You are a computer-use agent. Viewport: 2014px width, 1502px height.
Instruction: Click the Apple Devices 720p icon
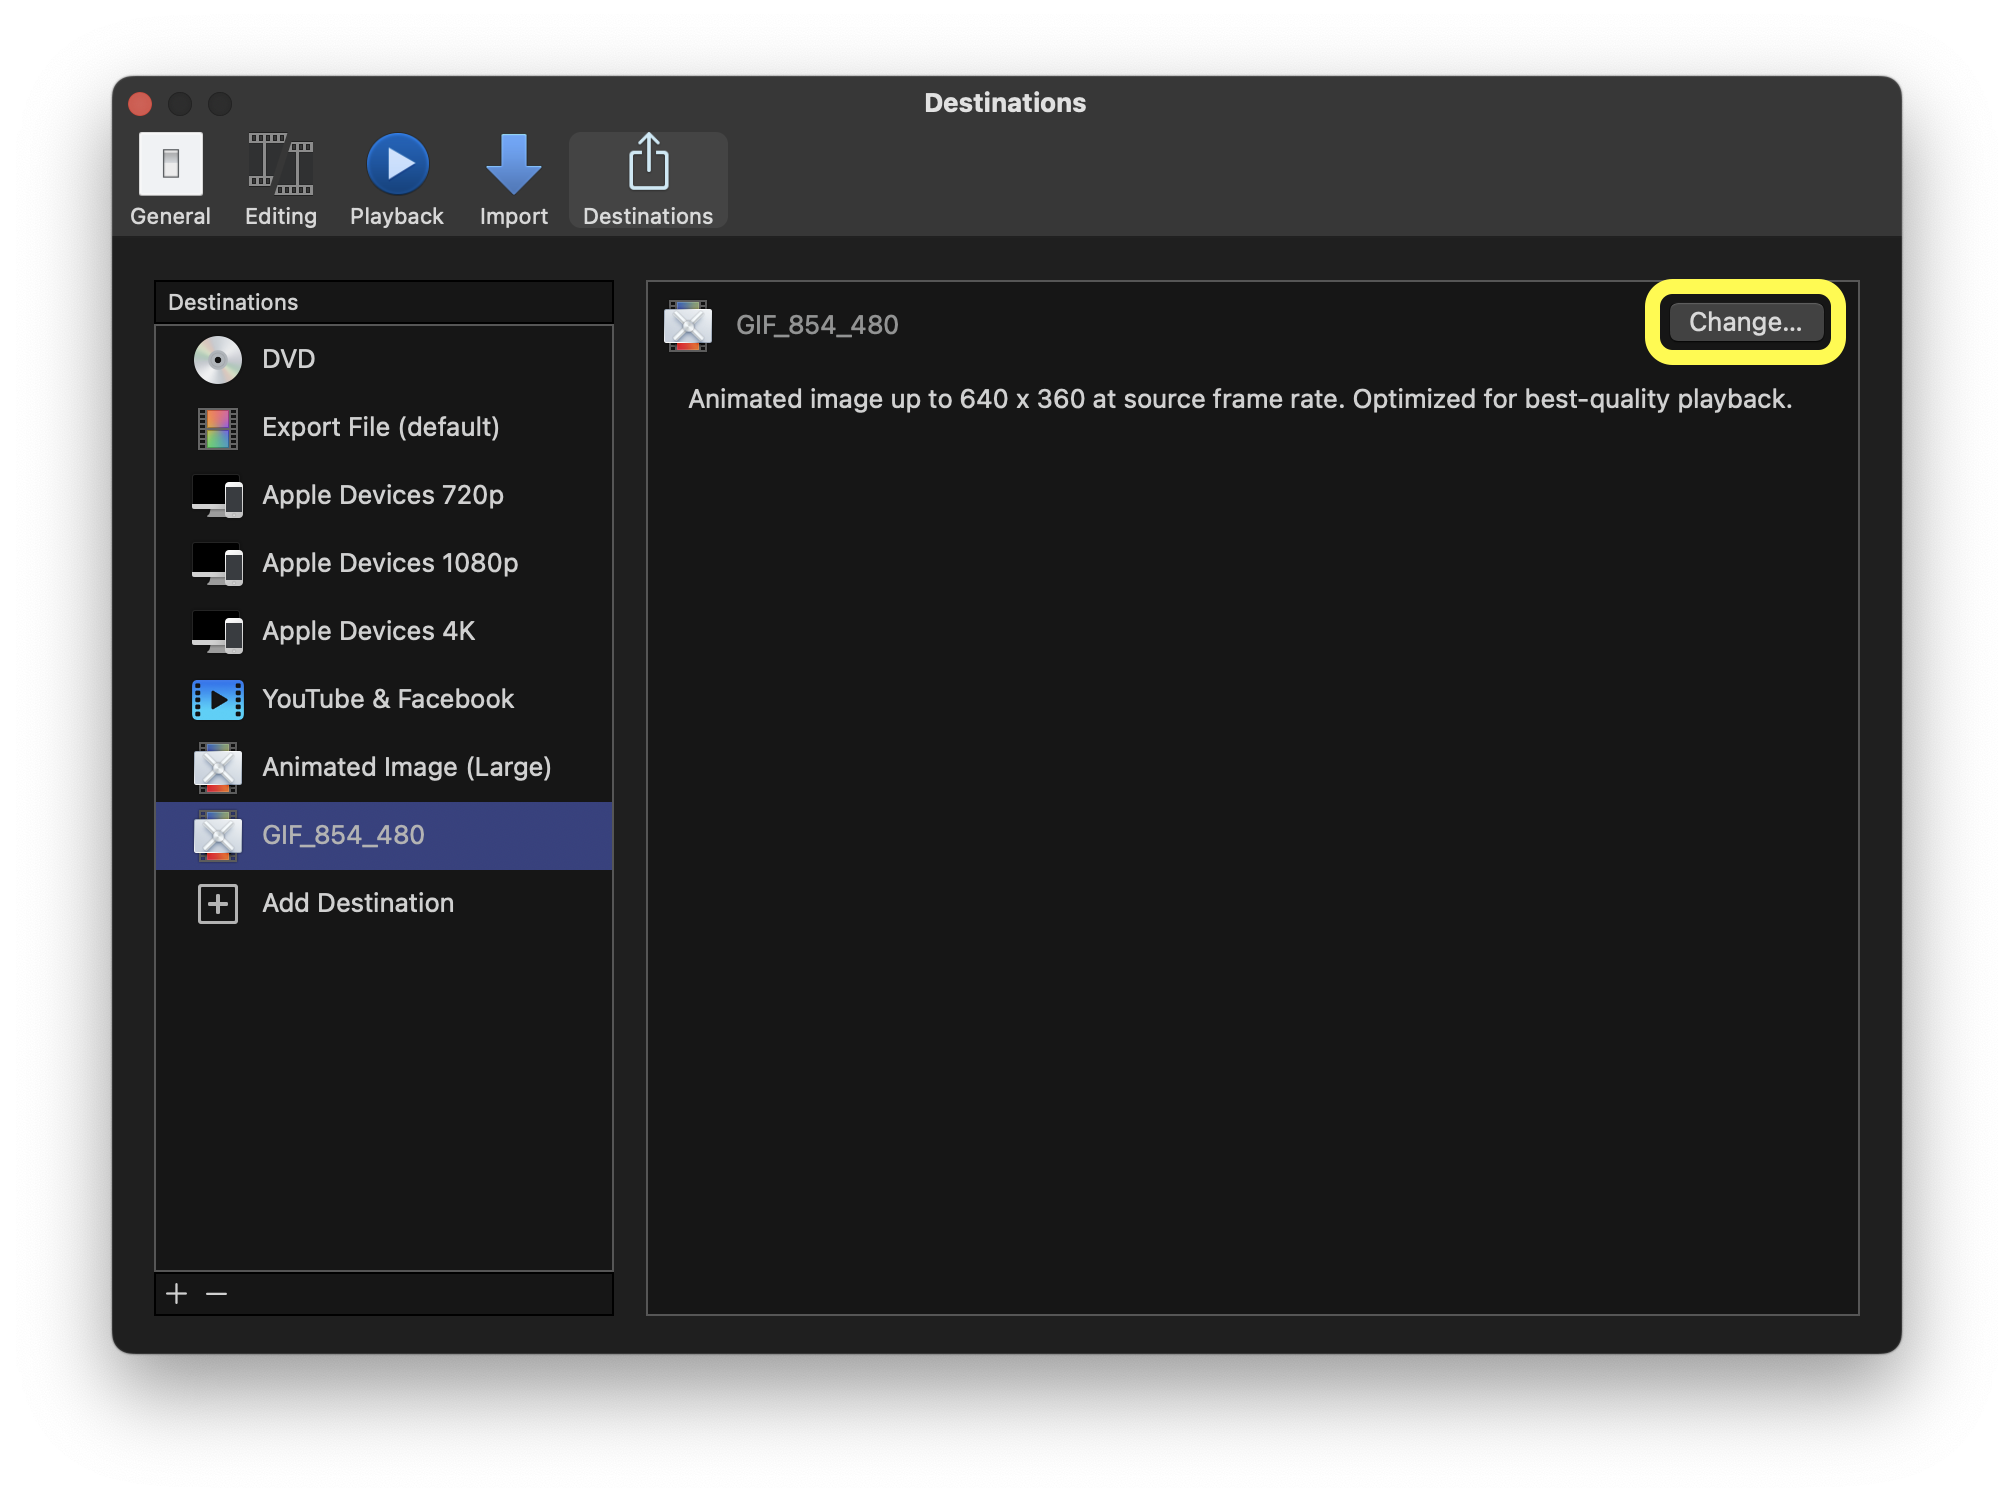click(217, 496)
